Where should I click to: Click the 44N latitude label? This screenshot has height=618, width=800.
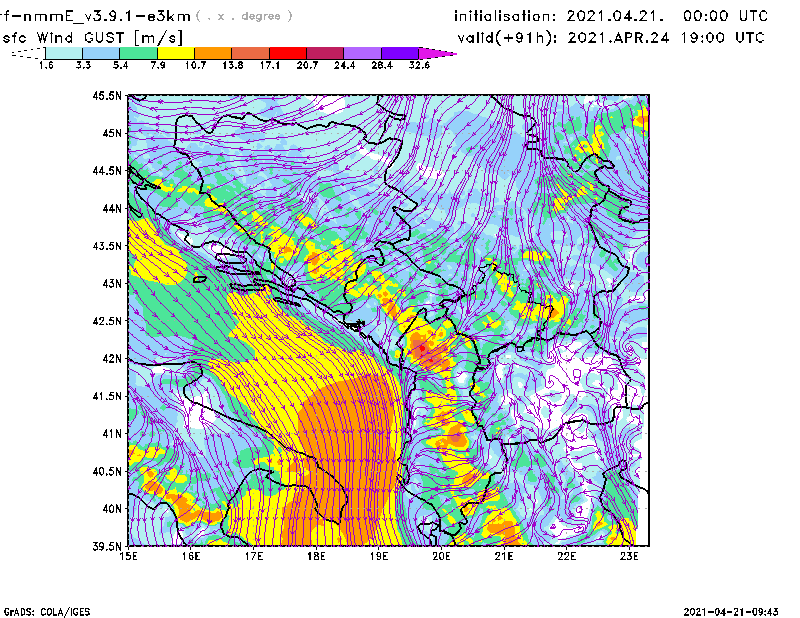[x=112, y=208]
